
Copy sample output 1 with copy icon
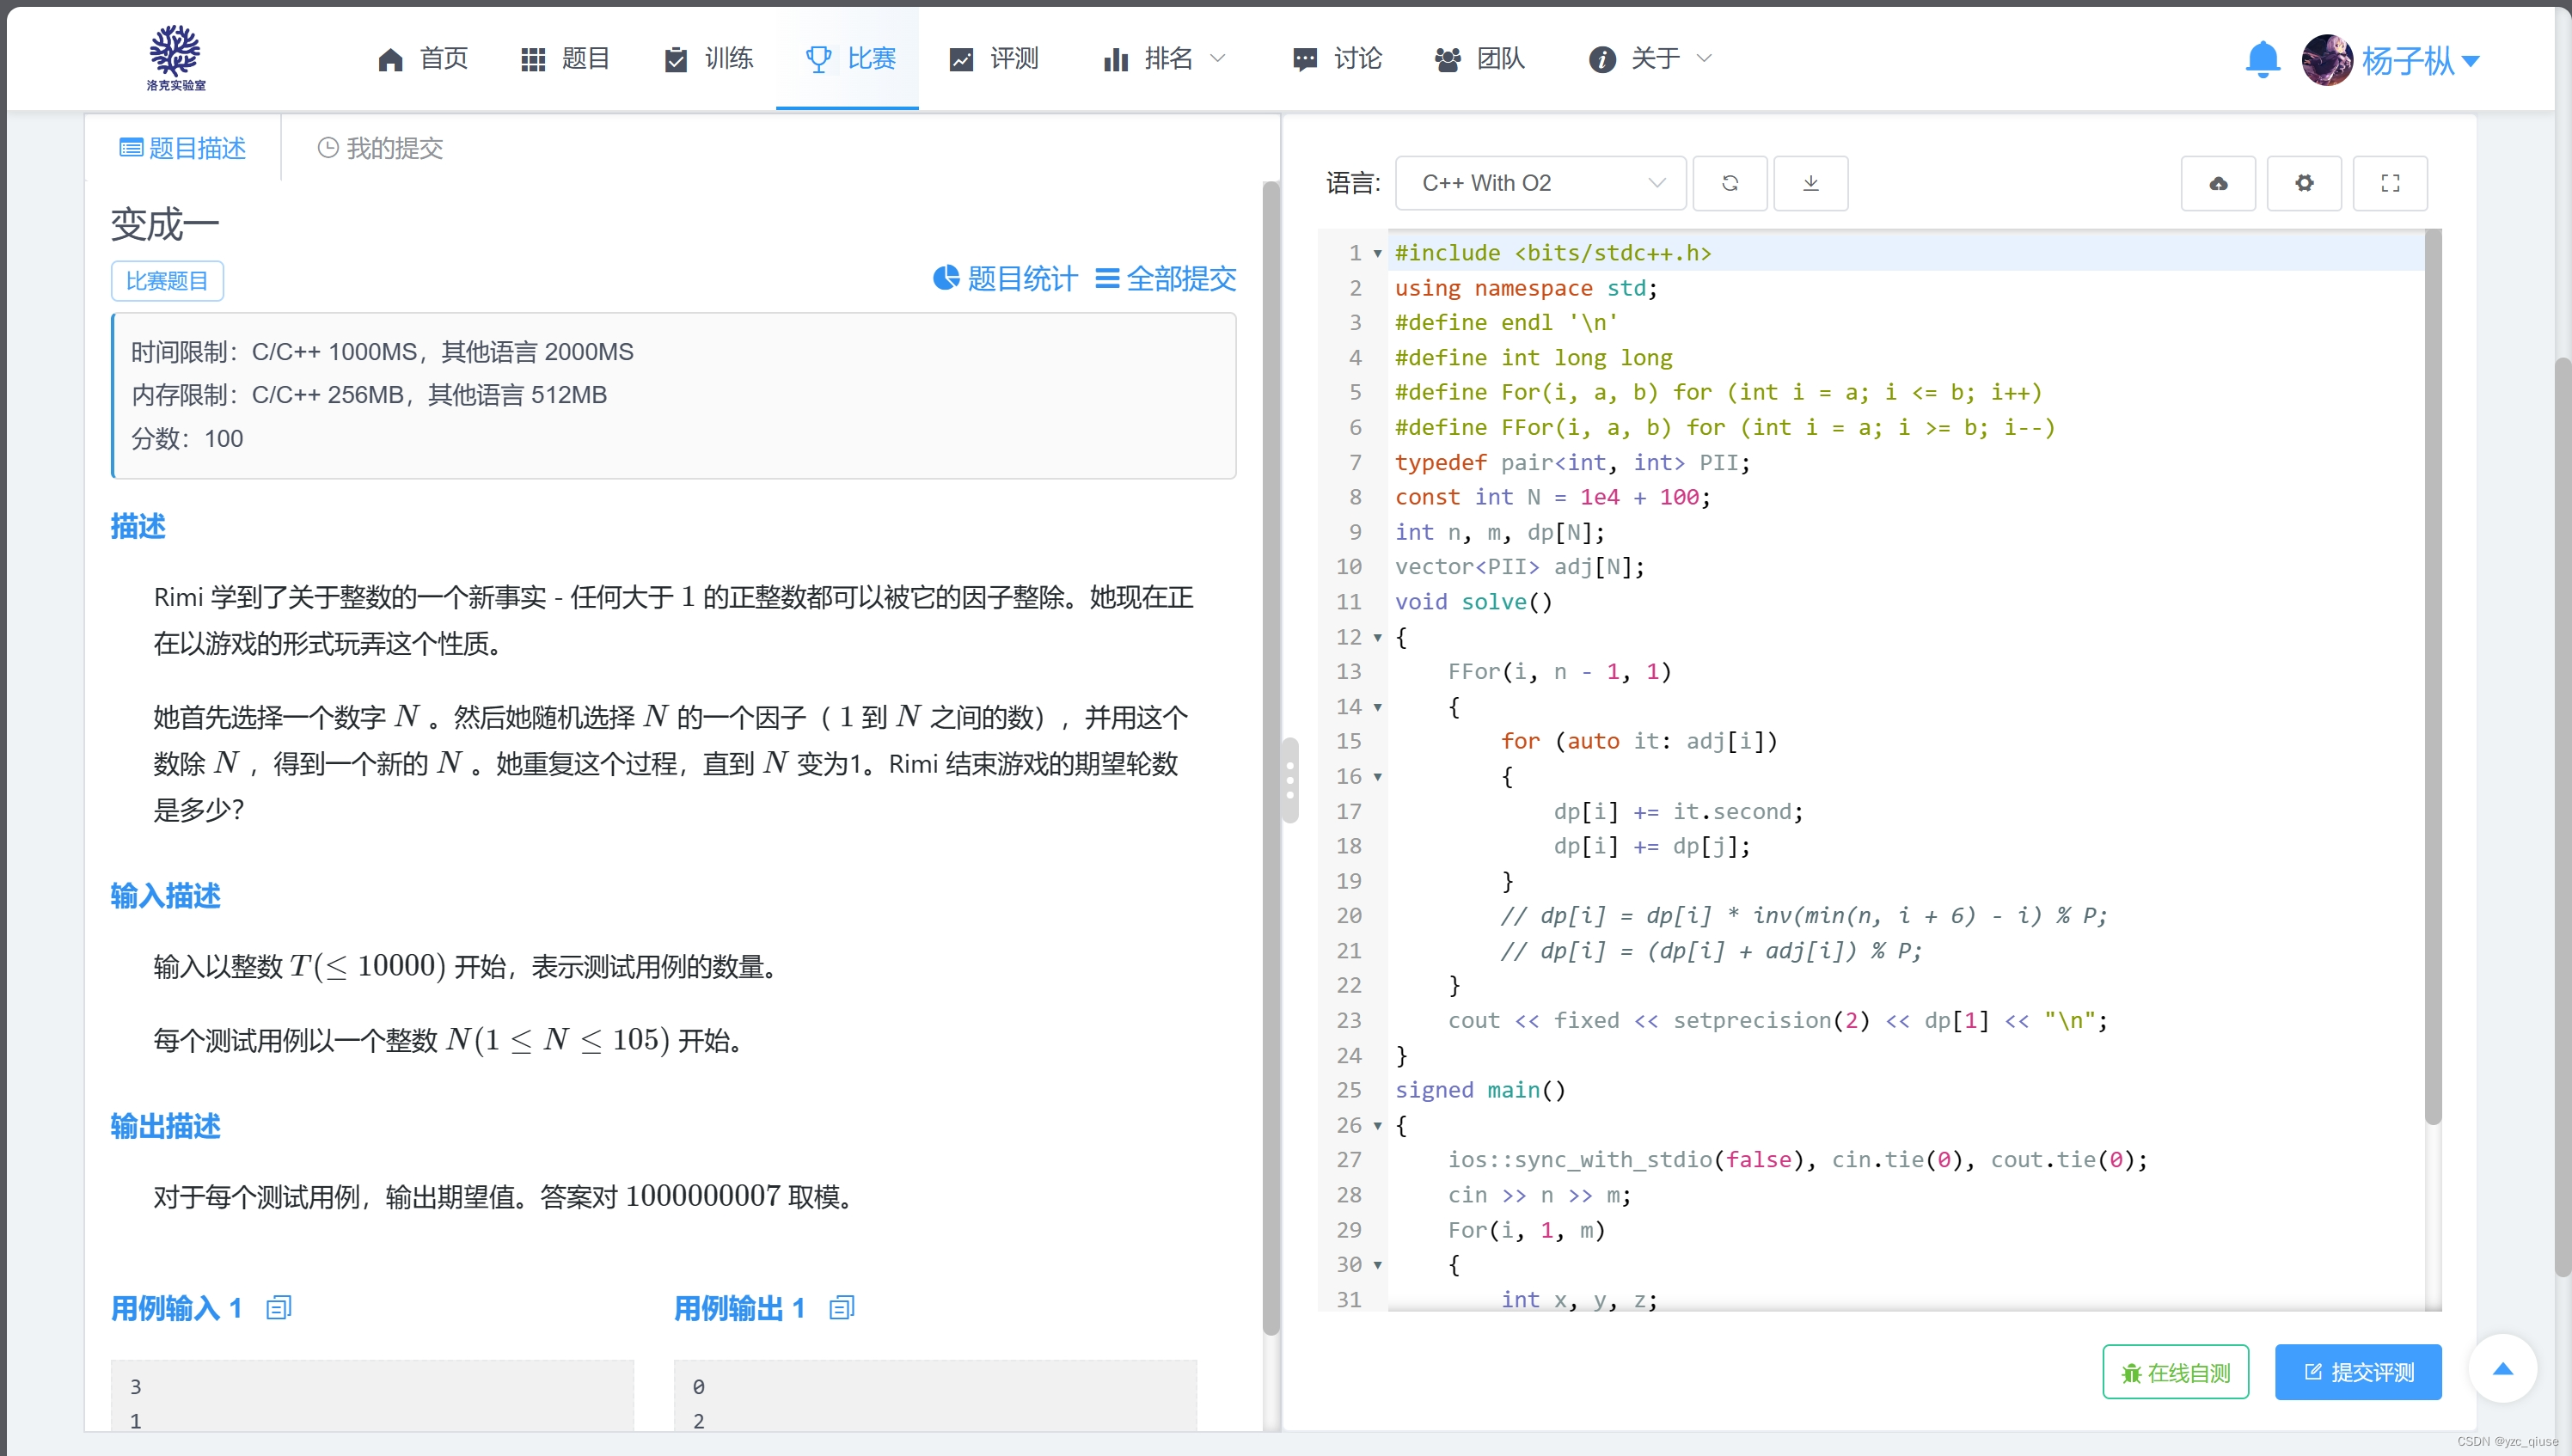click(x=842, y=1308)
